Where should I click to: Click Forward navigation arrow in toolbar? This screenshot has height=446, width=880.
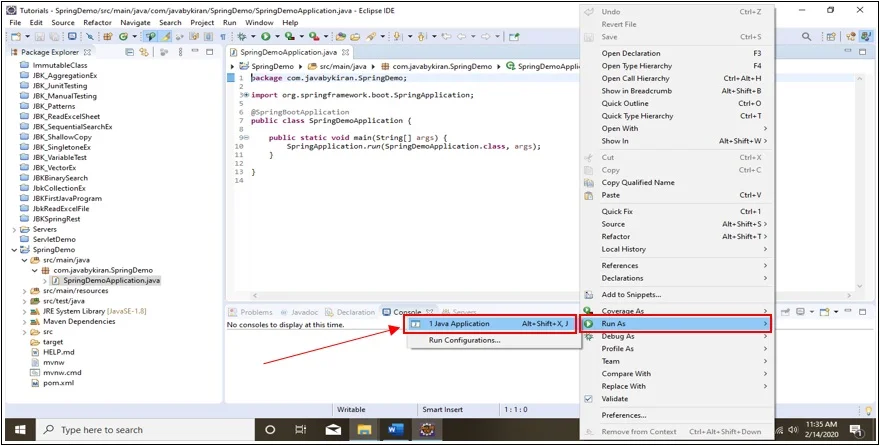486,36
